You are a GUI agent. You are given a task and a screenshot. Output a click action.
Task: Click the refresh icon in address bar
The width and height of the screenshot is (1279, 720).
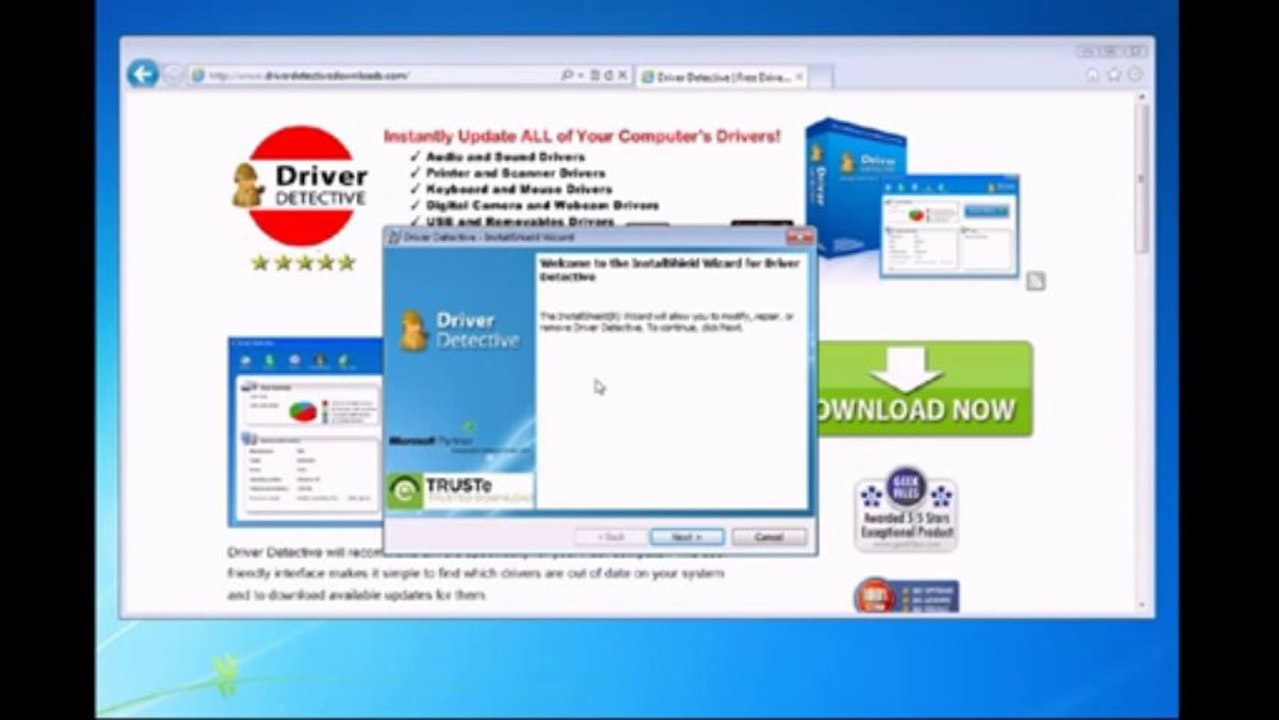(607, 75)
